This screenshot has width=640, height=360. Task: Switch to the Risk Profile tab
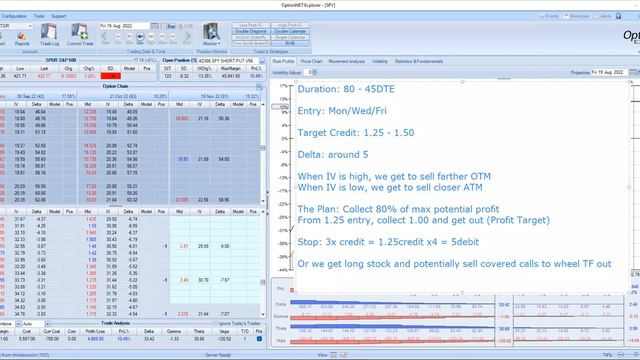pyautogui.click(x=283, y=61)
